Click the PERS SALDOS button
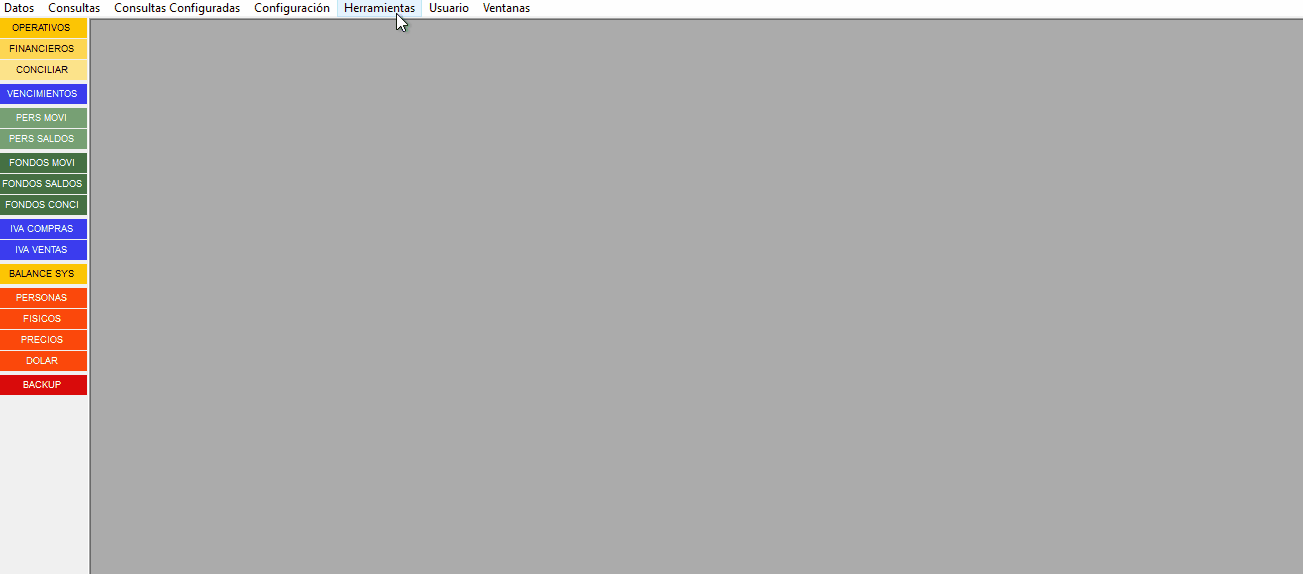 (x=43, y=139)
